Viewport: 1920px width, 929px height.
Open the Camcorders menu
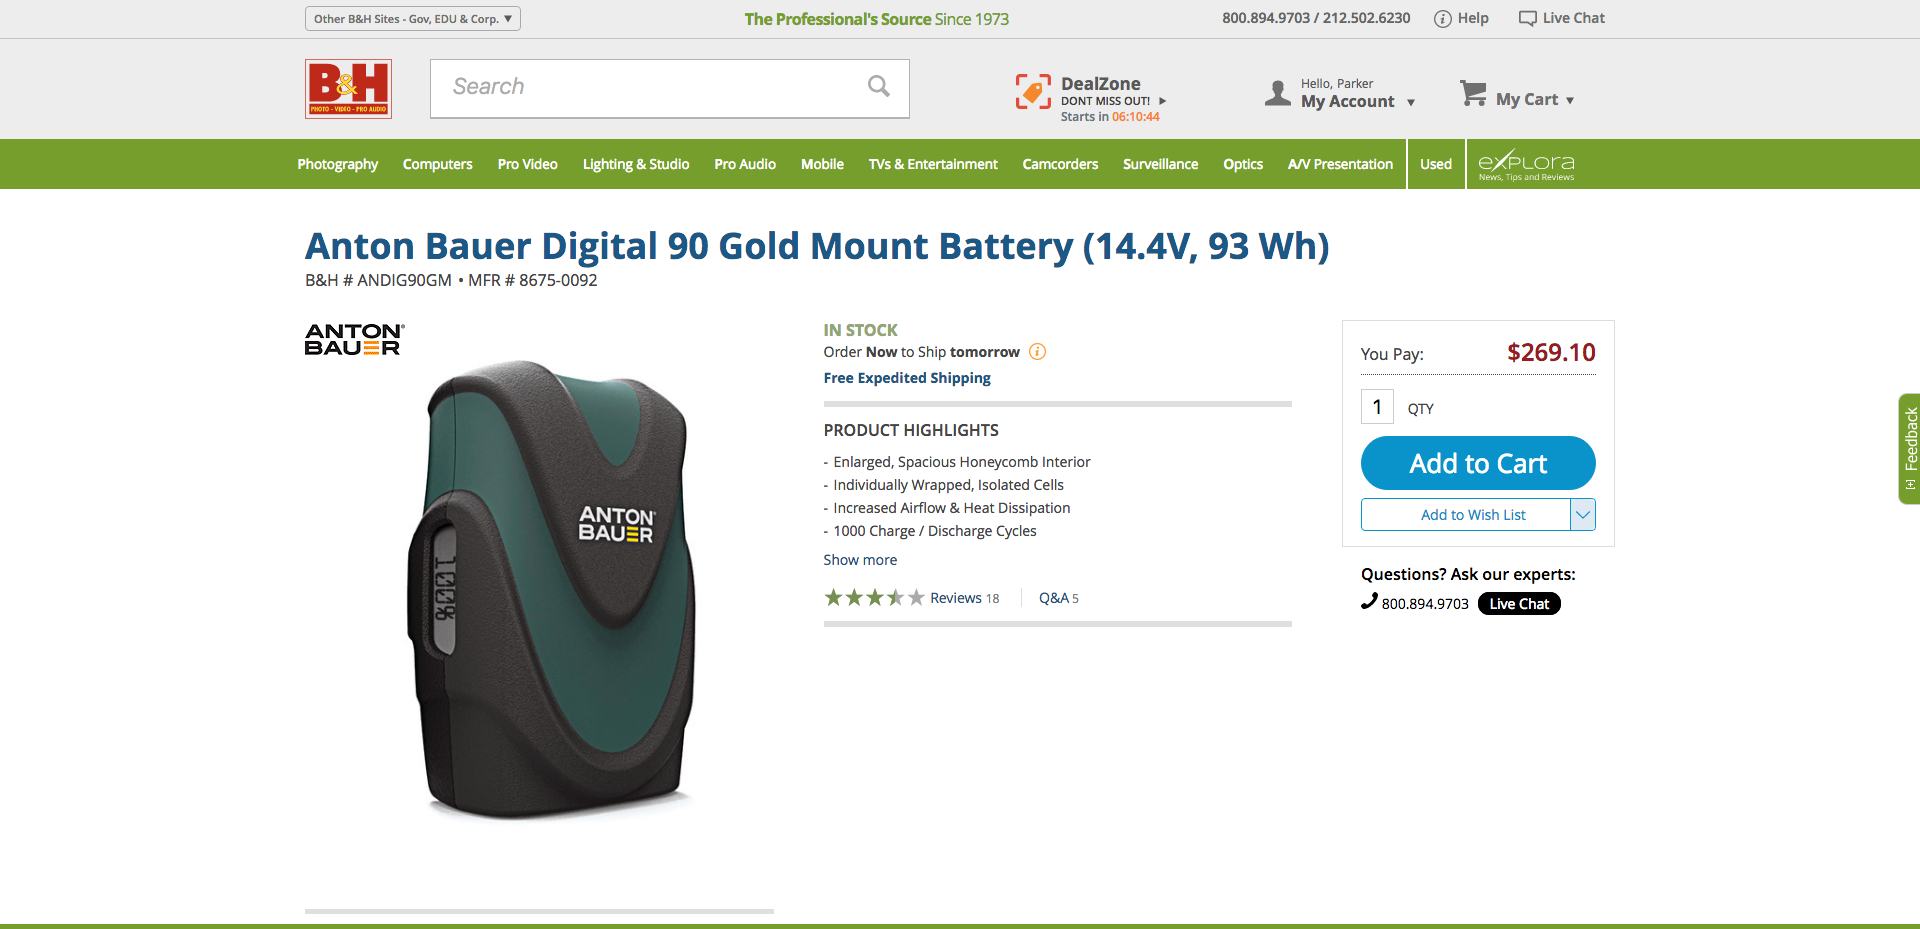(x=1060, y=164)
